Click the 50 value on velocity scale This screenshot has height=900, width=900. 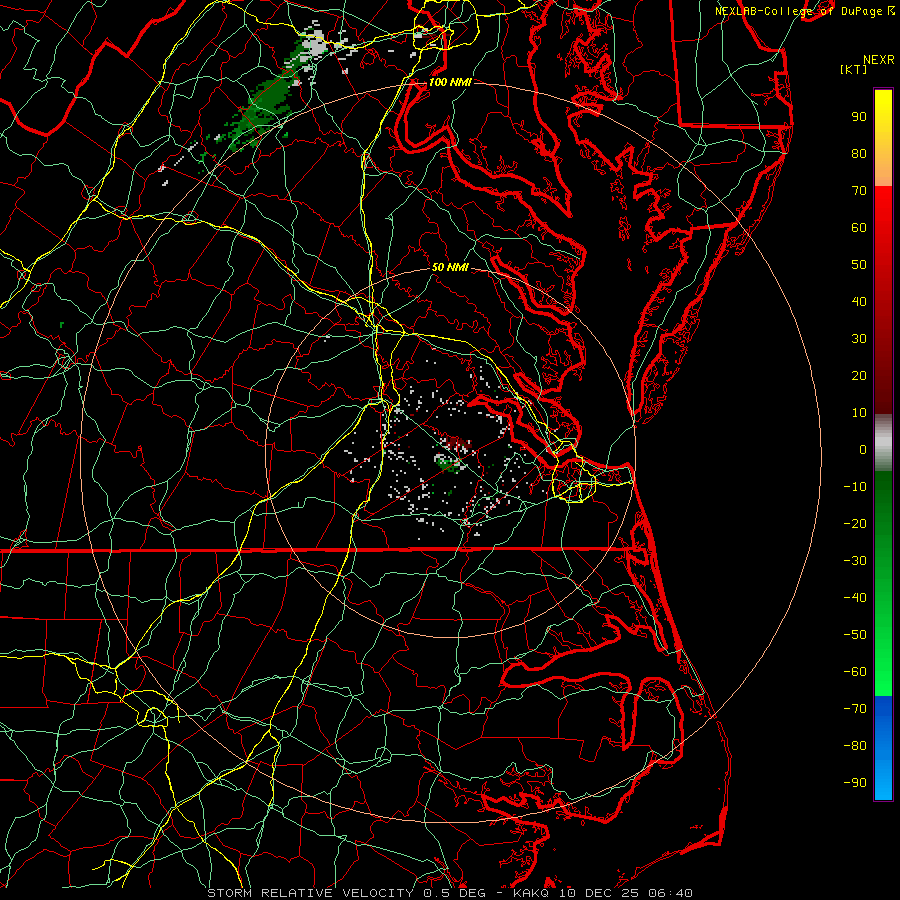pos(859,265)
